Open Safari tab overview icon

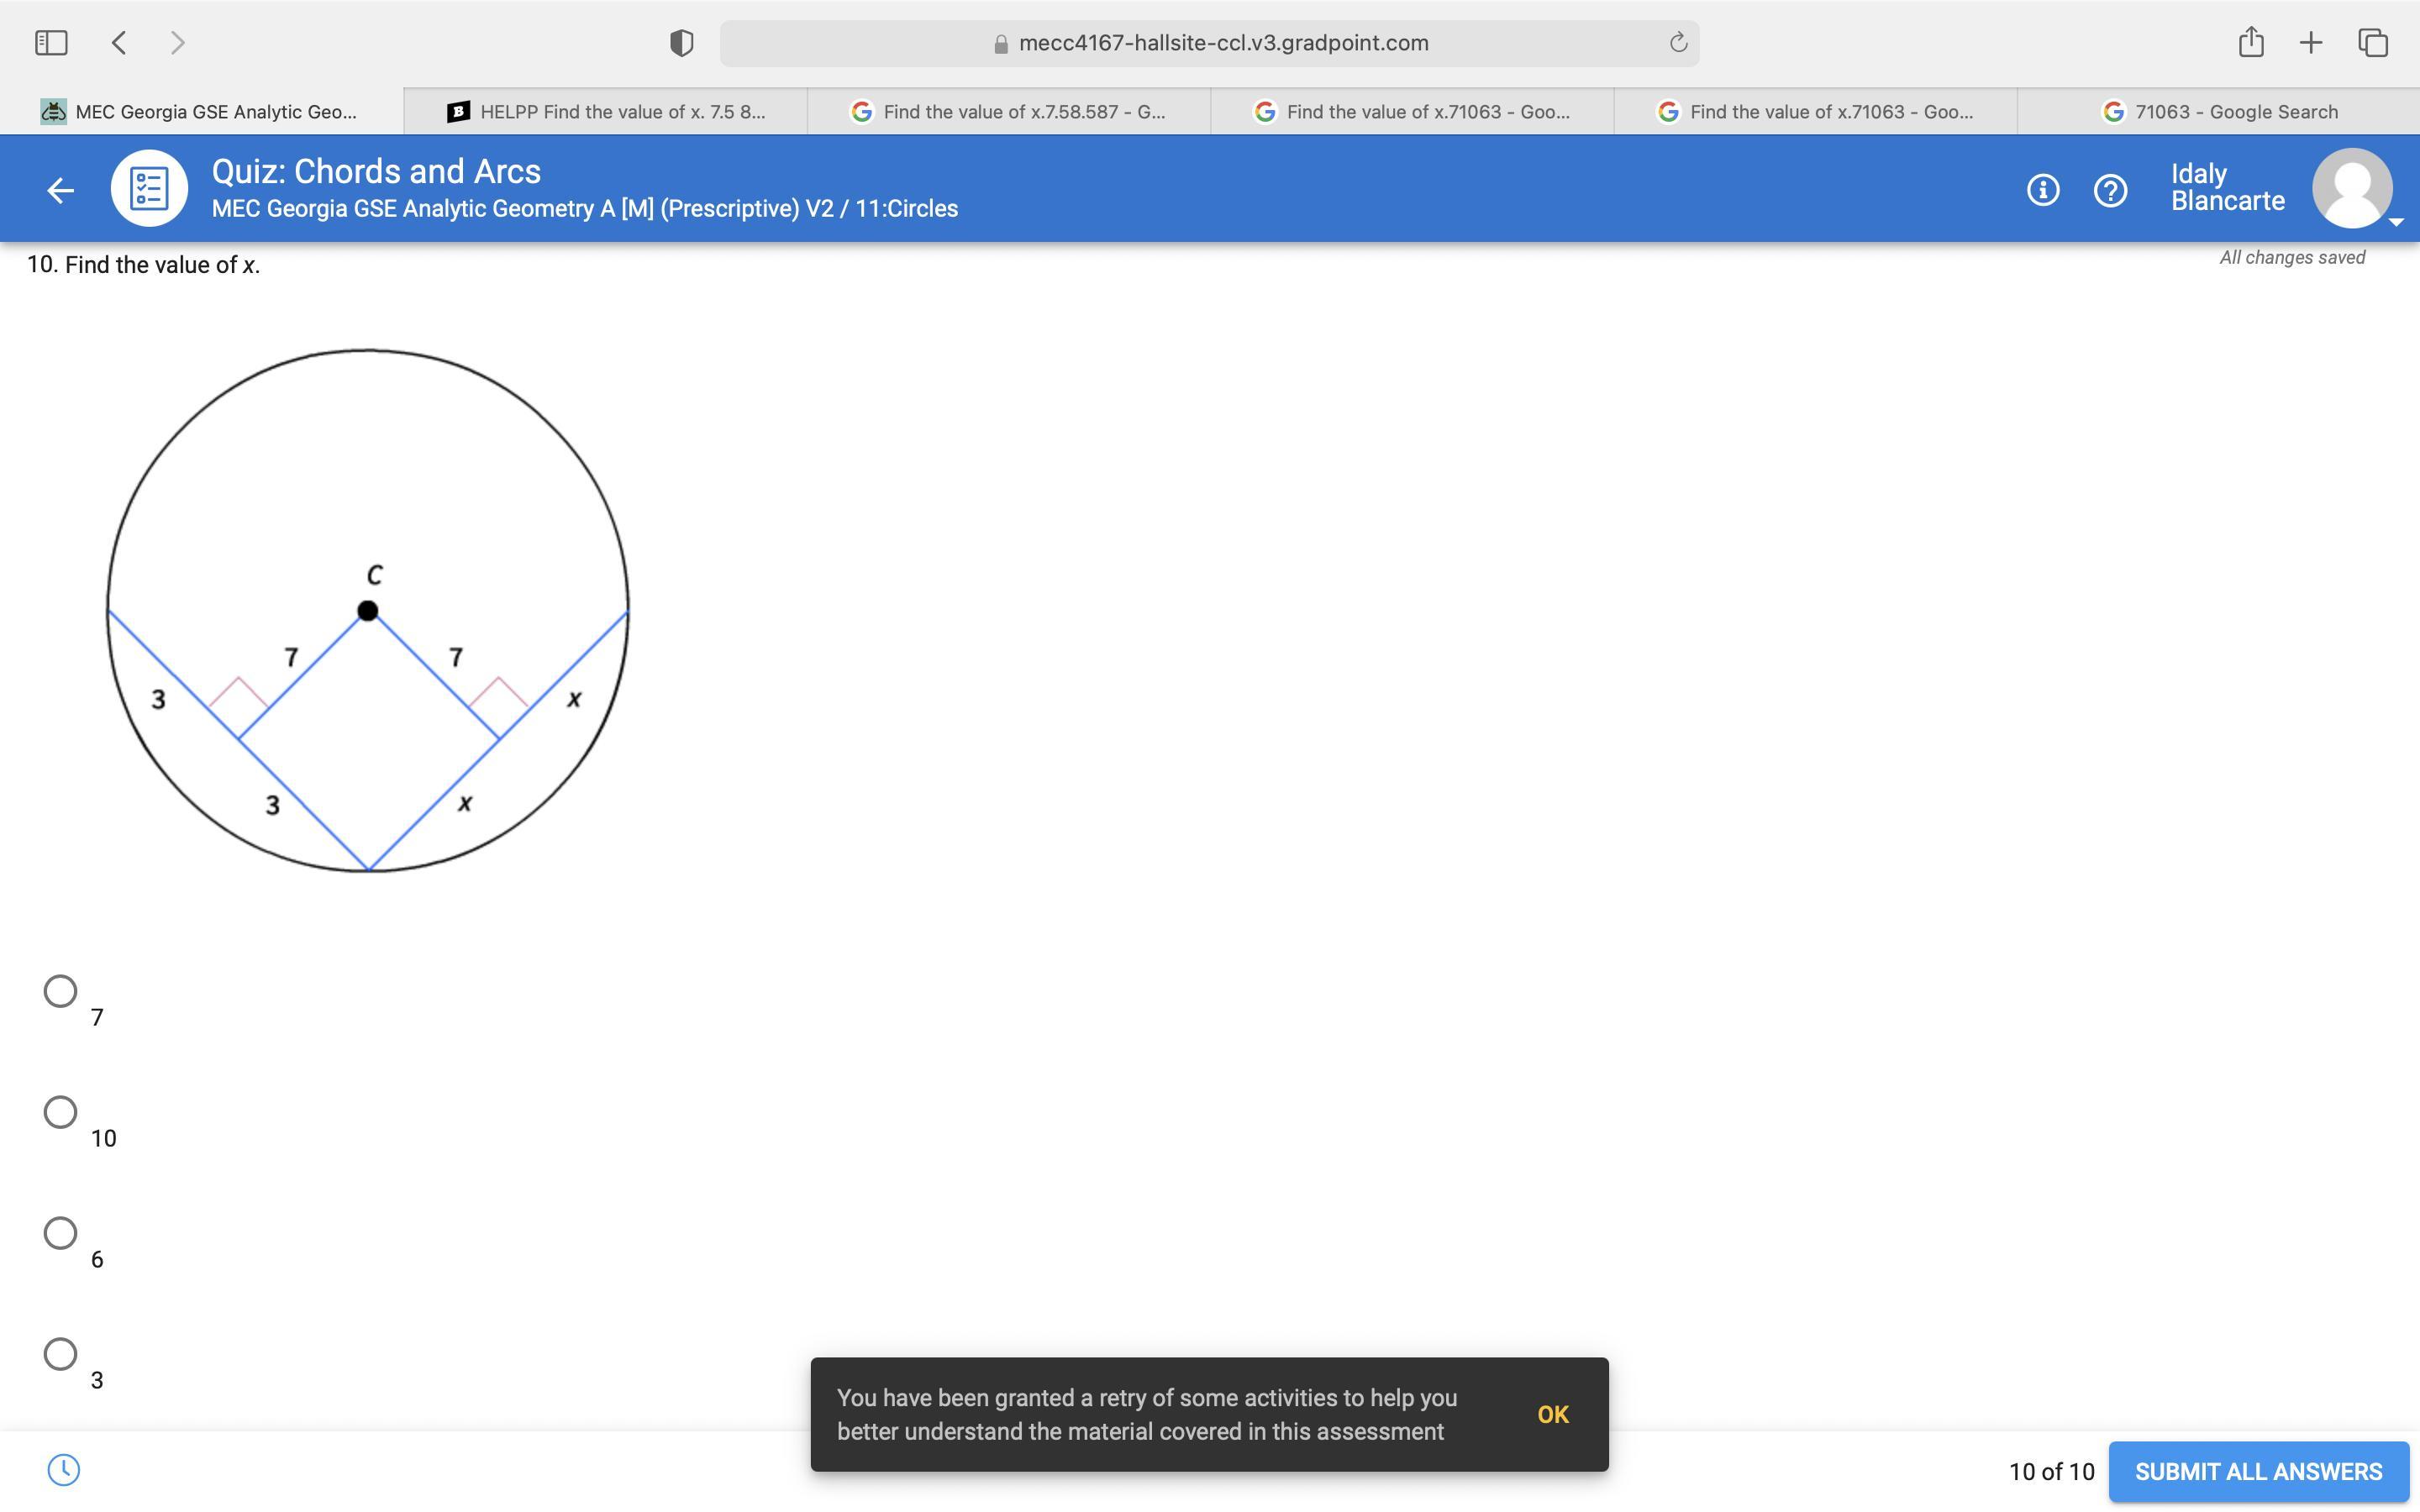coord(2373,43)
